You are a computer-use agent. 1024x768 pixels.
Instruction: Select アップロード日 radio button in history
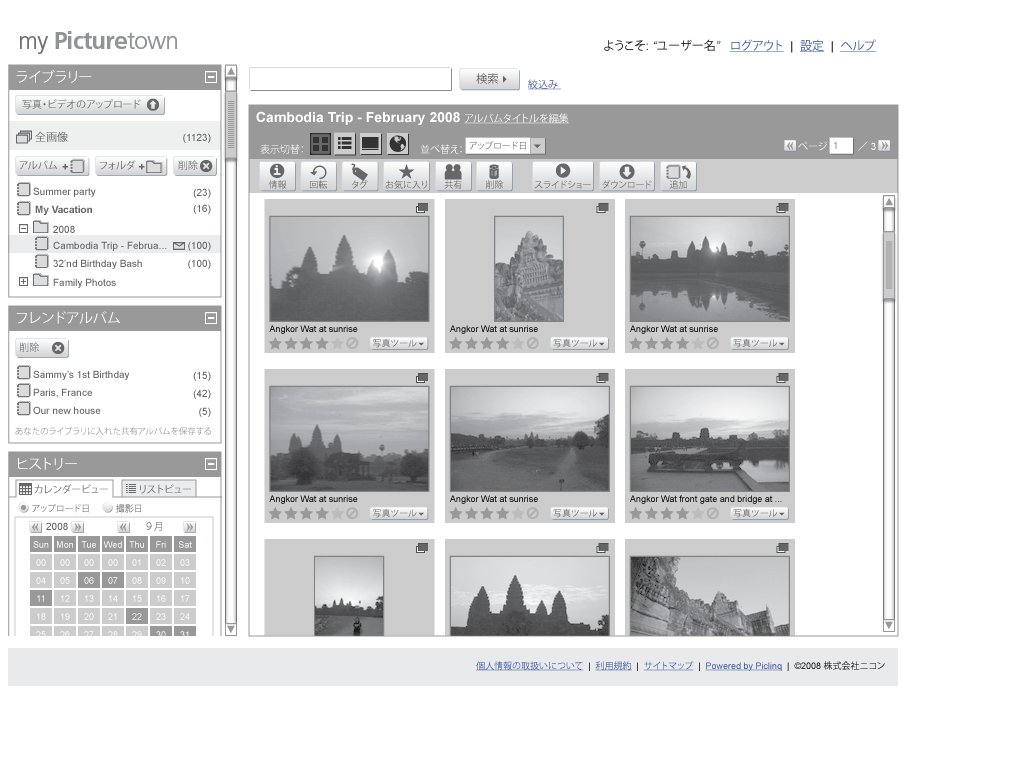tap(24, 508)
